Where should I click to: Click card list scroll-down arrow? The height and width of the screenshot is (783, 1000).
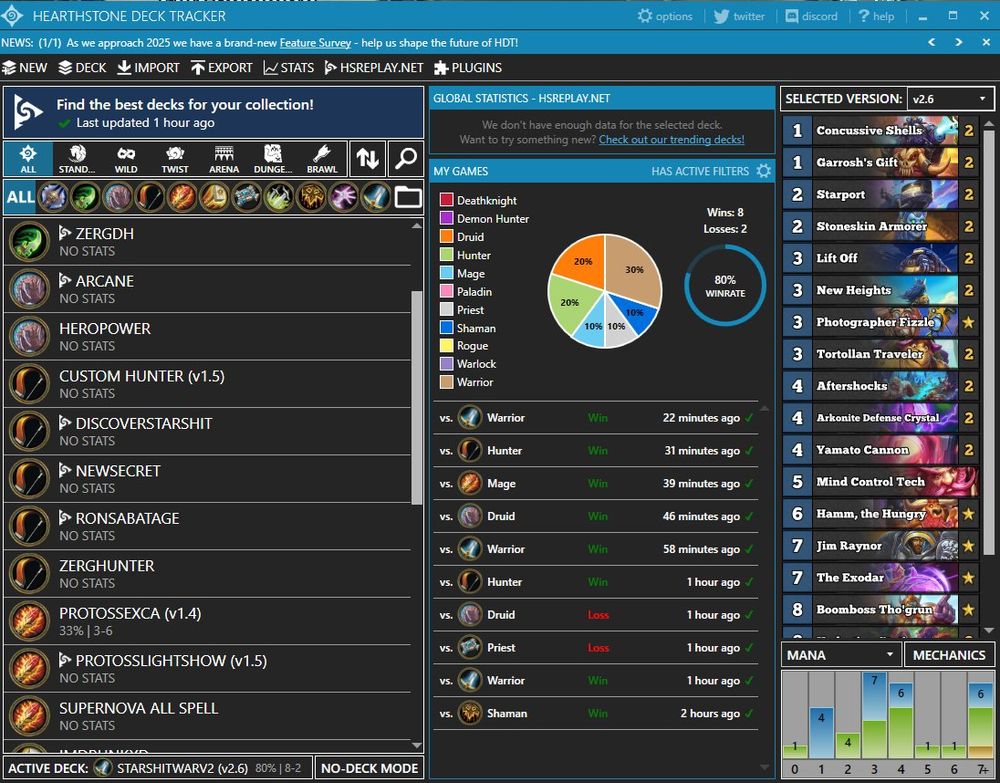(x=989, y=631)
